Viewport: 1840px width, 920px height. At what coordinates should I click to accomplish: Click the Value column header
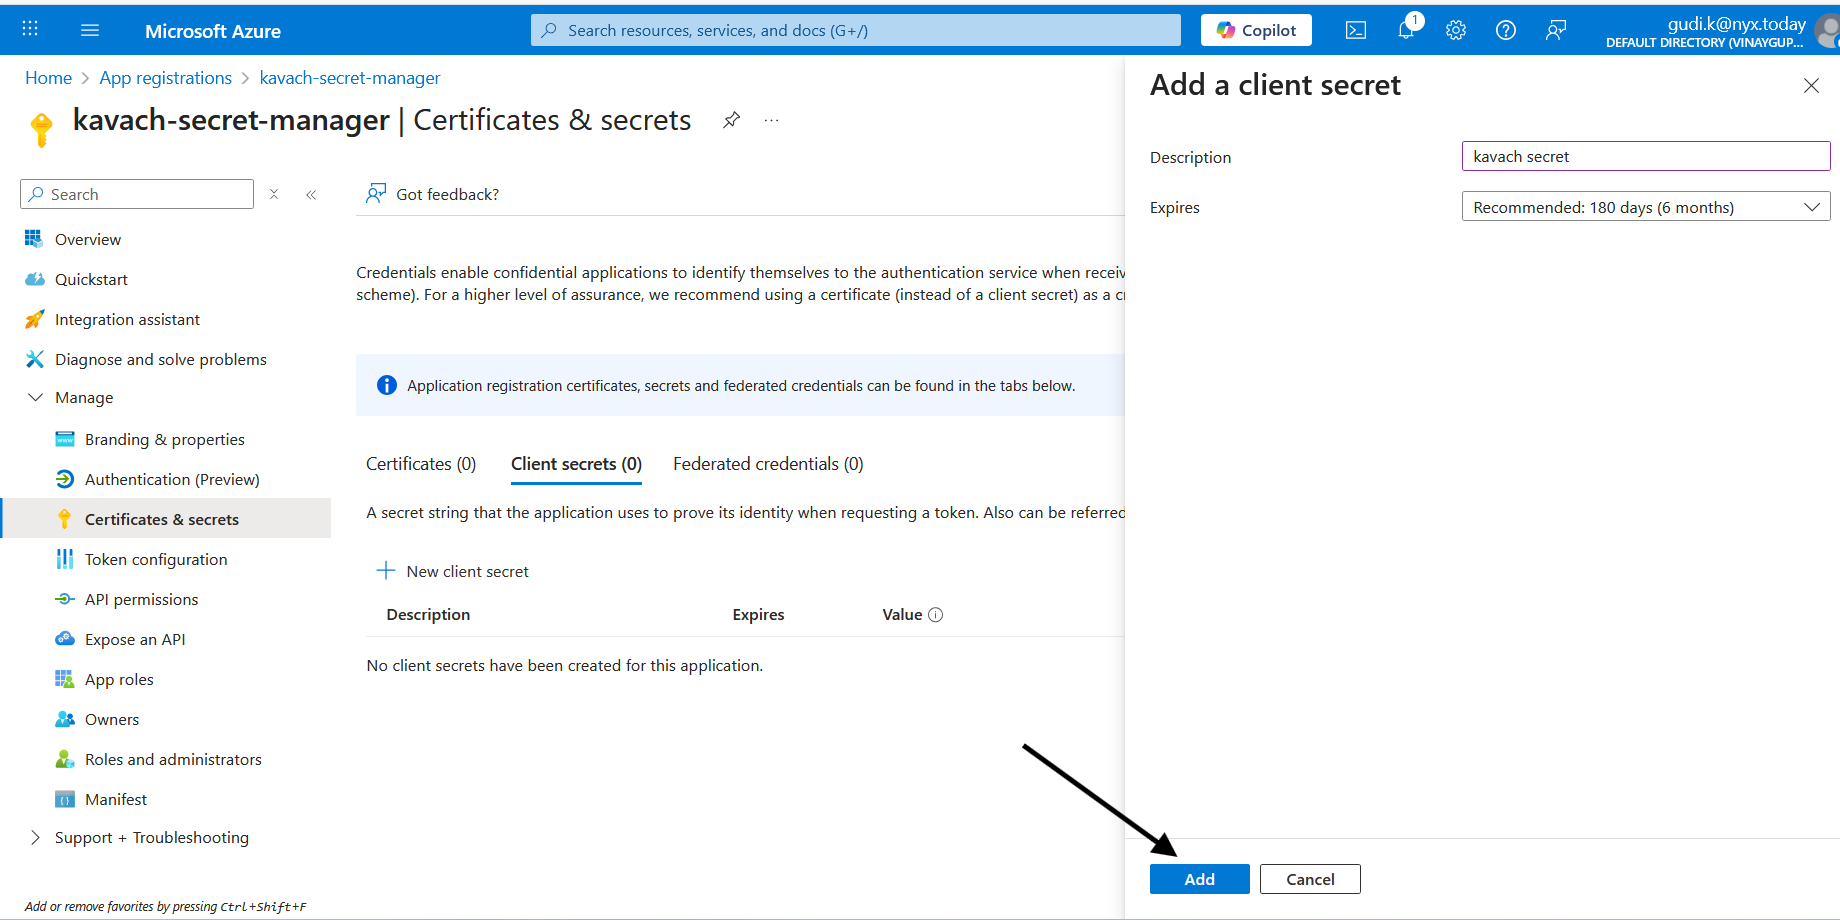tap(902, 614)
